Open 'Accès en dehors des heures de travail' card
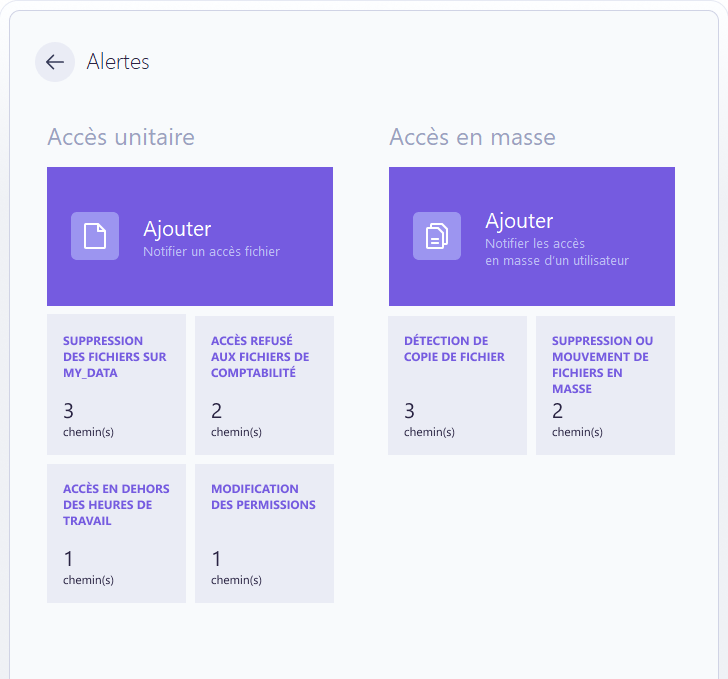Viewport: 728px width, 679px height. (117, 533)
